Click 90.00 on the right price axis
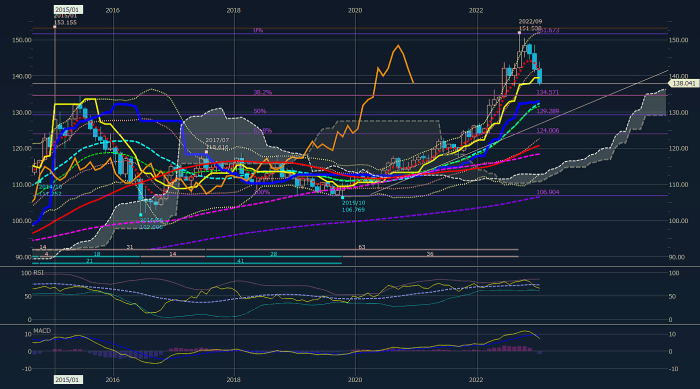Screen dimensions: 700x389 (677, 257)
